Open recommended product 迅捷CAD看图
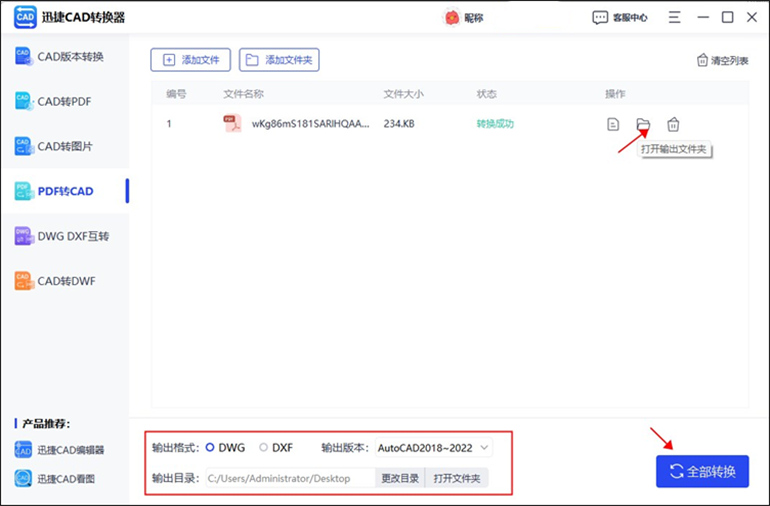 [x=54, y=478]
